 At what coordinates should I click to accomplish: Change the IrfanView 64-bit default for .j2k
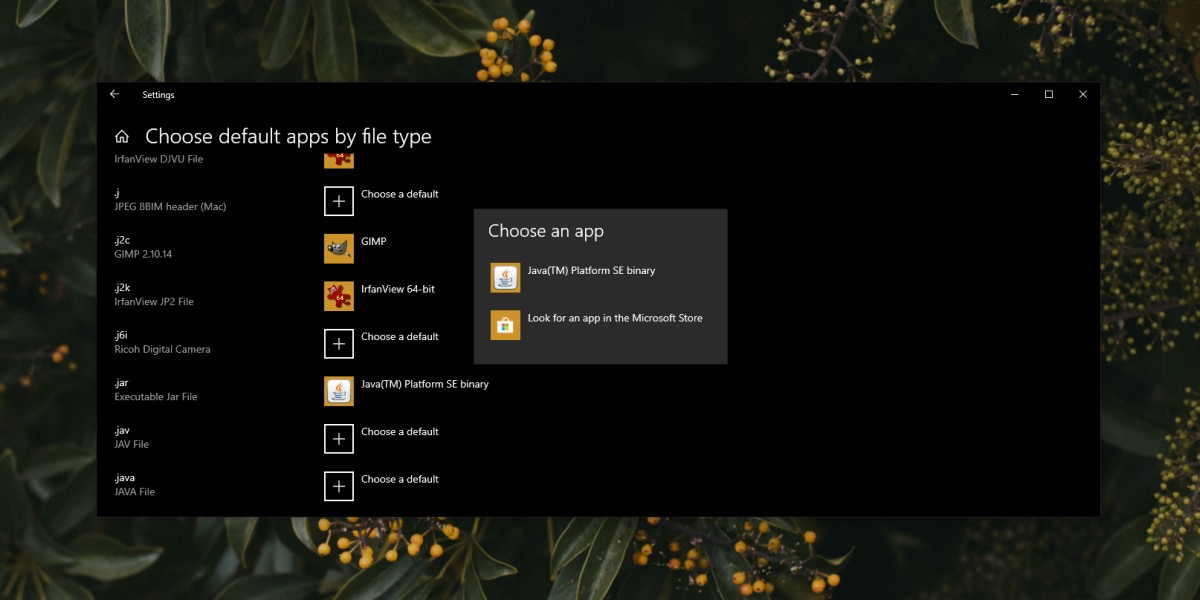398,289
